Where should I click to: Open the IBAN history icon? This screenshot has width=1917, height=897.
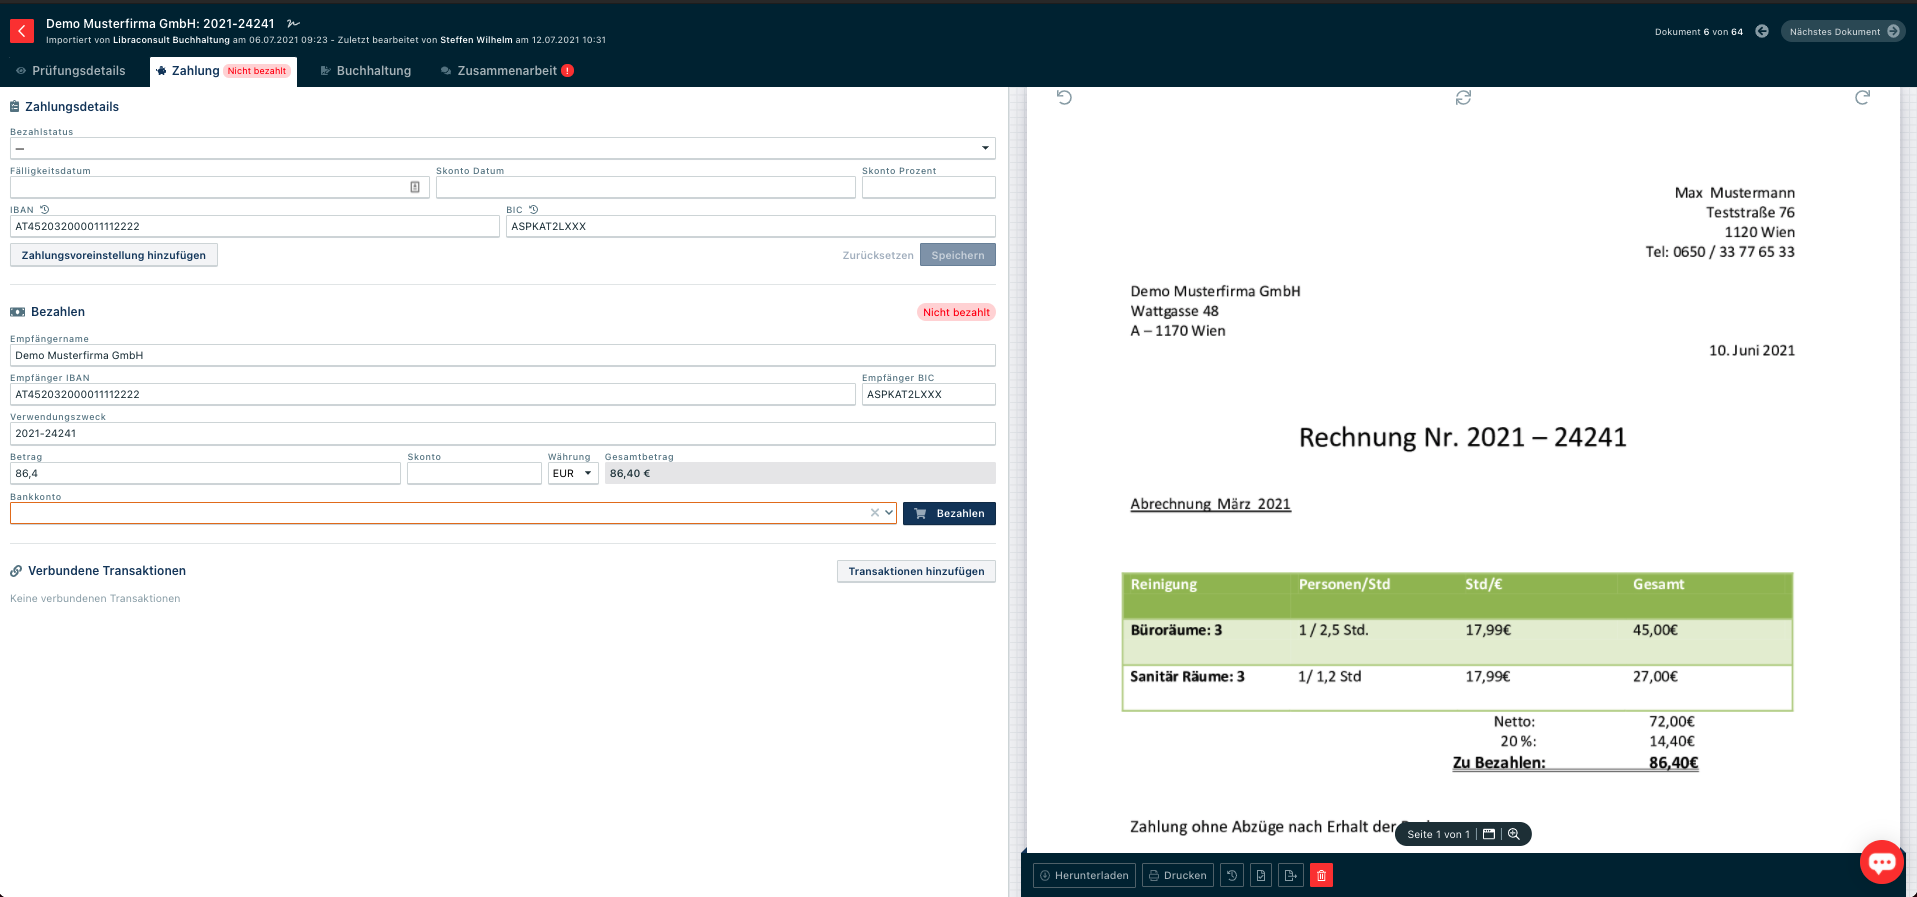45,210
